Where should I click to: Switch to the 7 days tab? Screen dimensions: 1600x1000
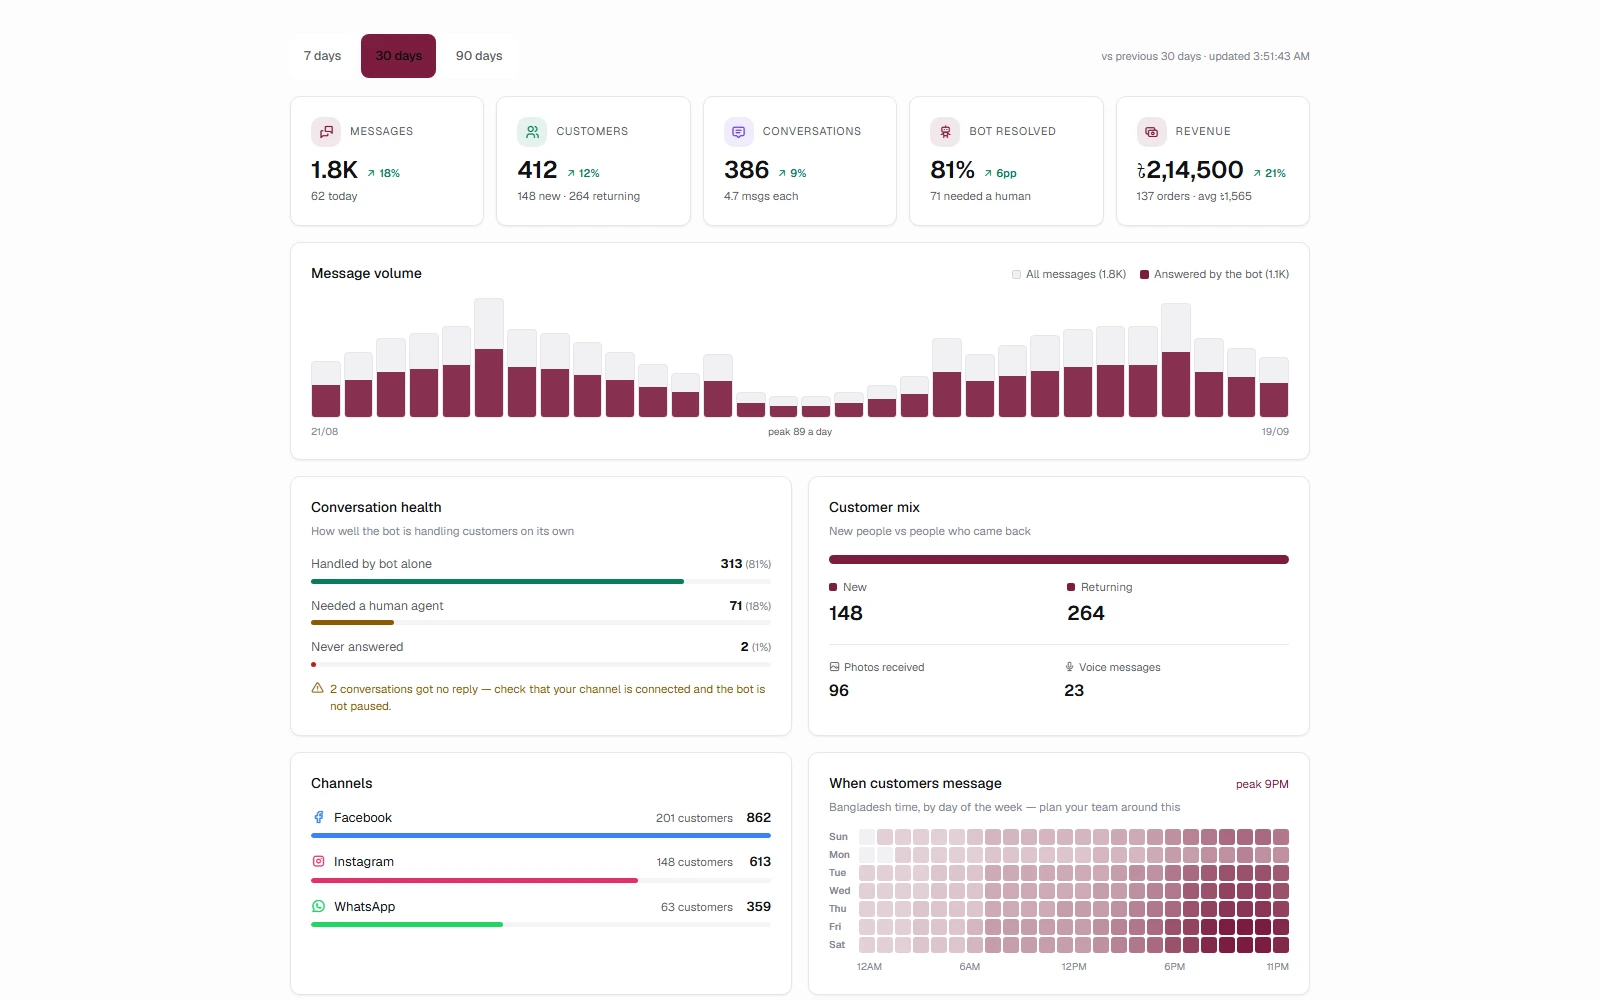[x=322, y=56]
